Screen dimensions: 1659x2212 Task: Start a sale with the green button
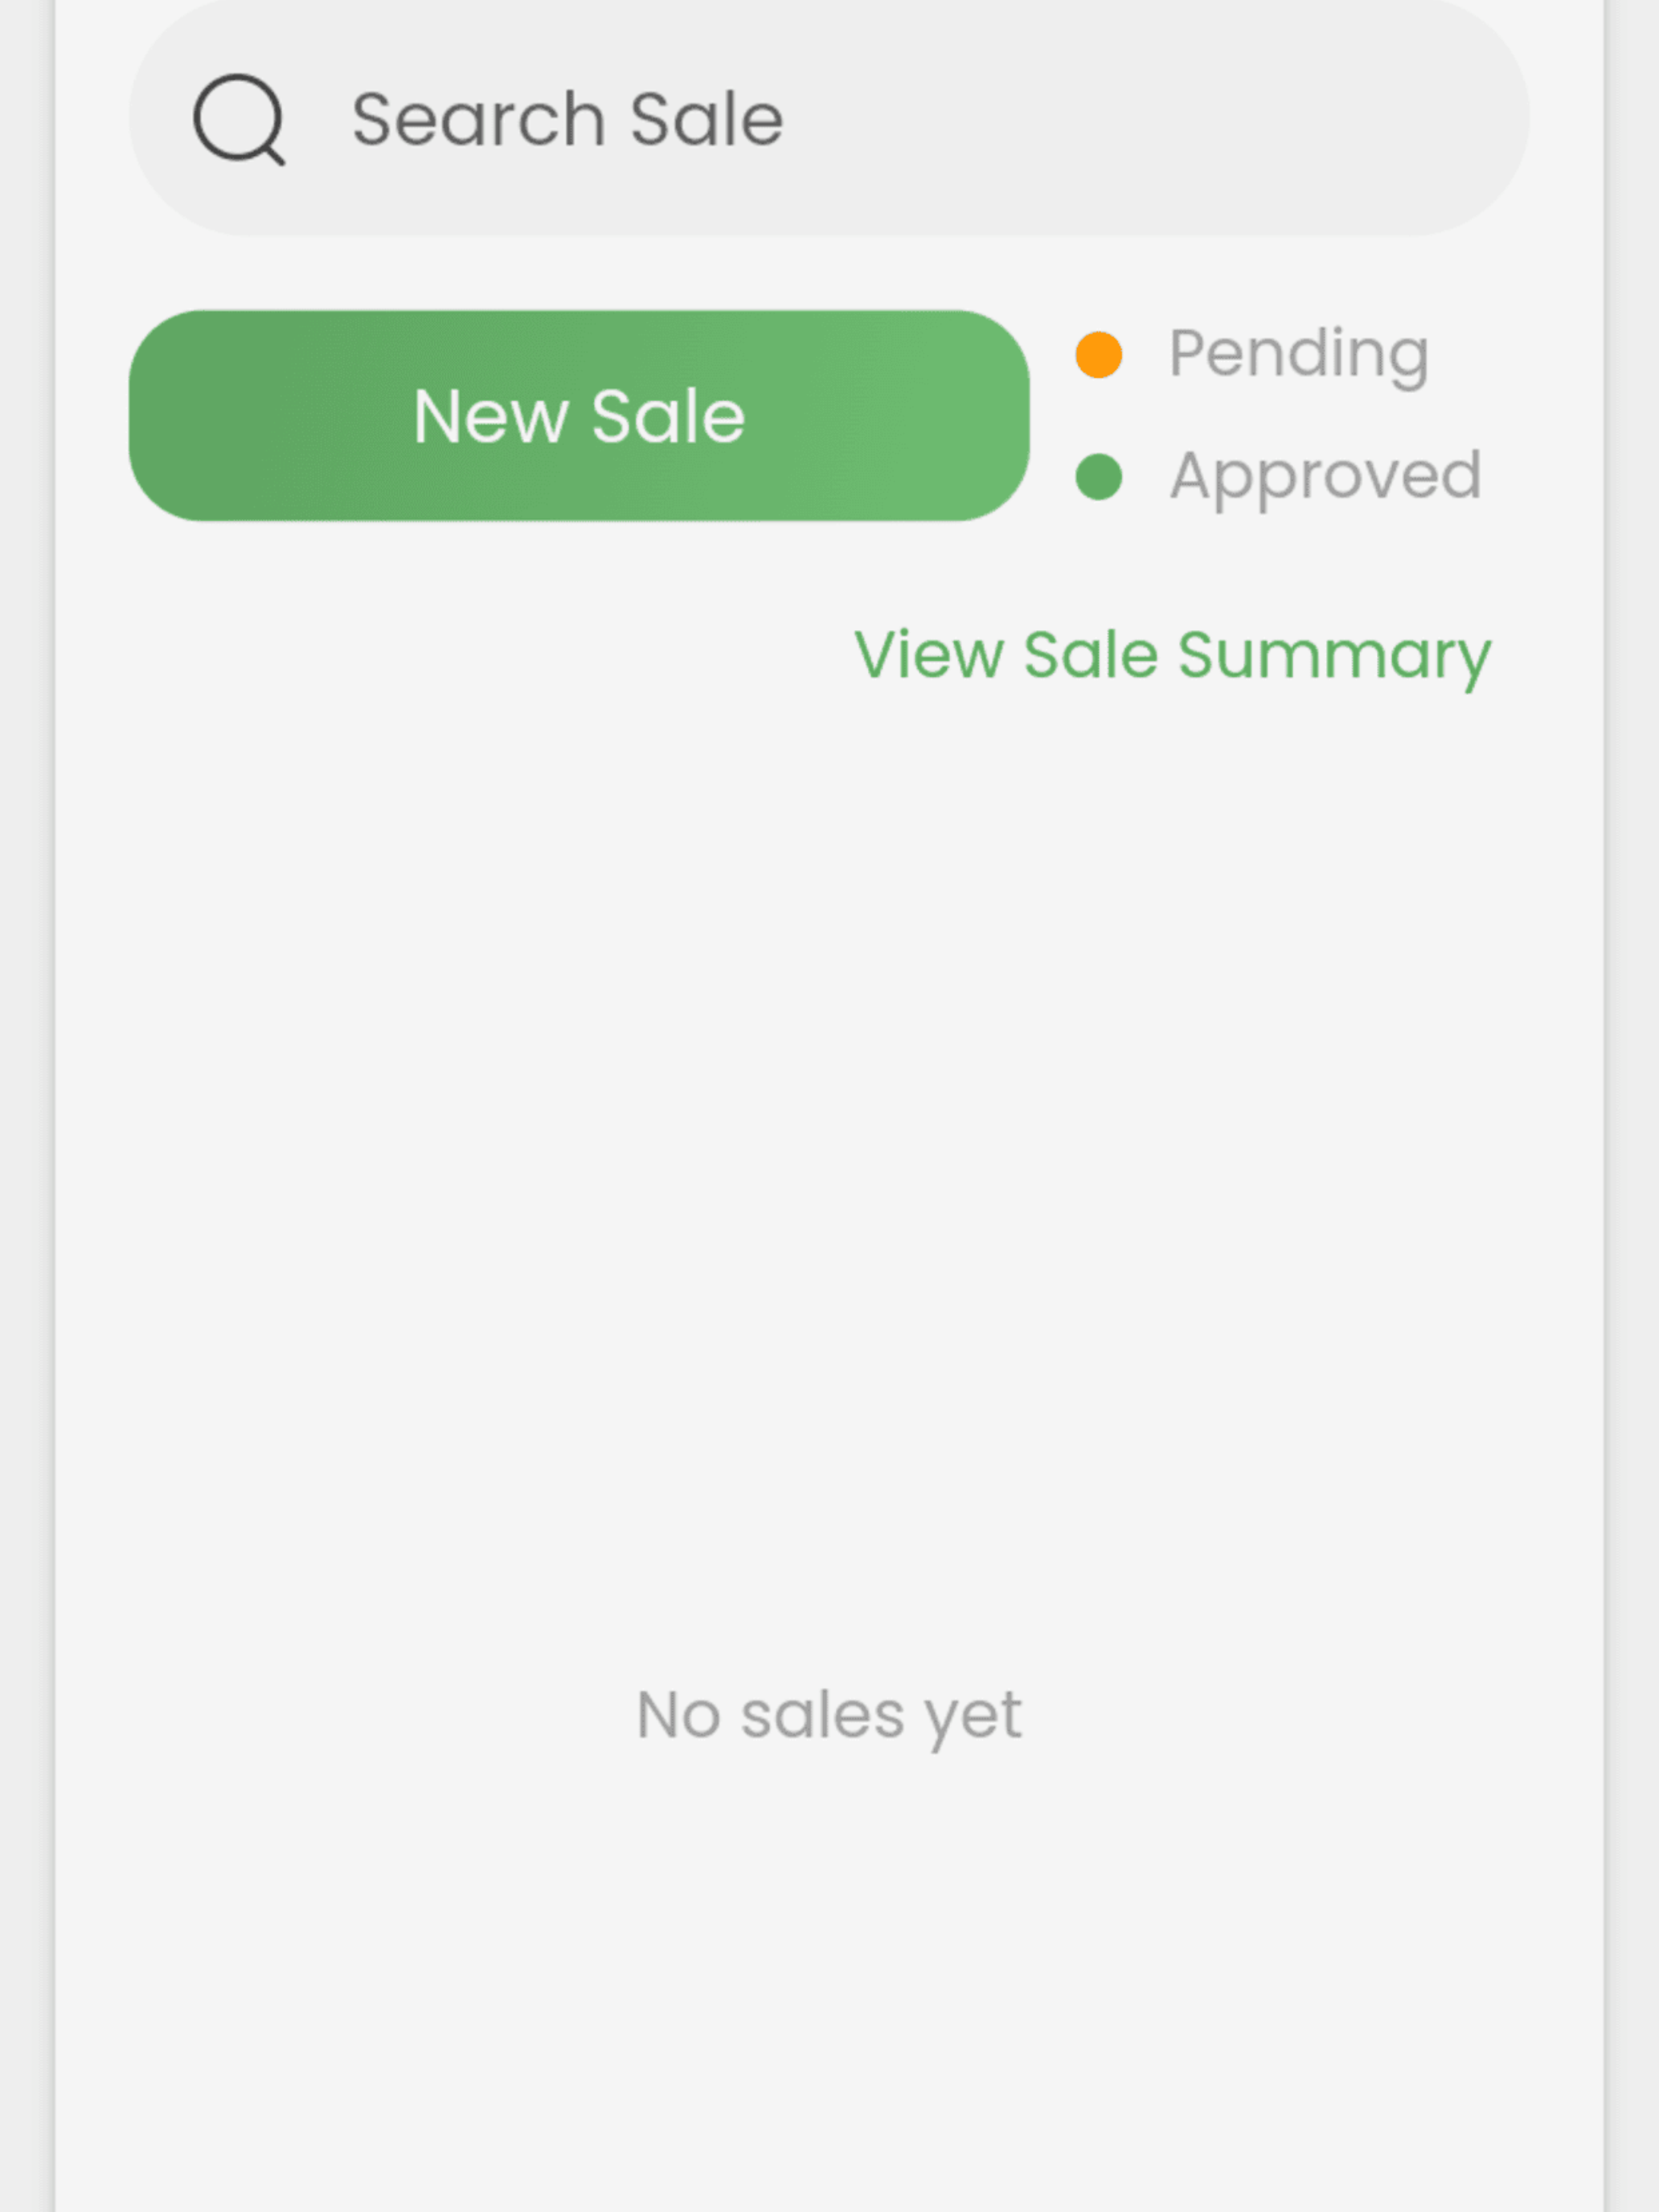coord(579,415)
